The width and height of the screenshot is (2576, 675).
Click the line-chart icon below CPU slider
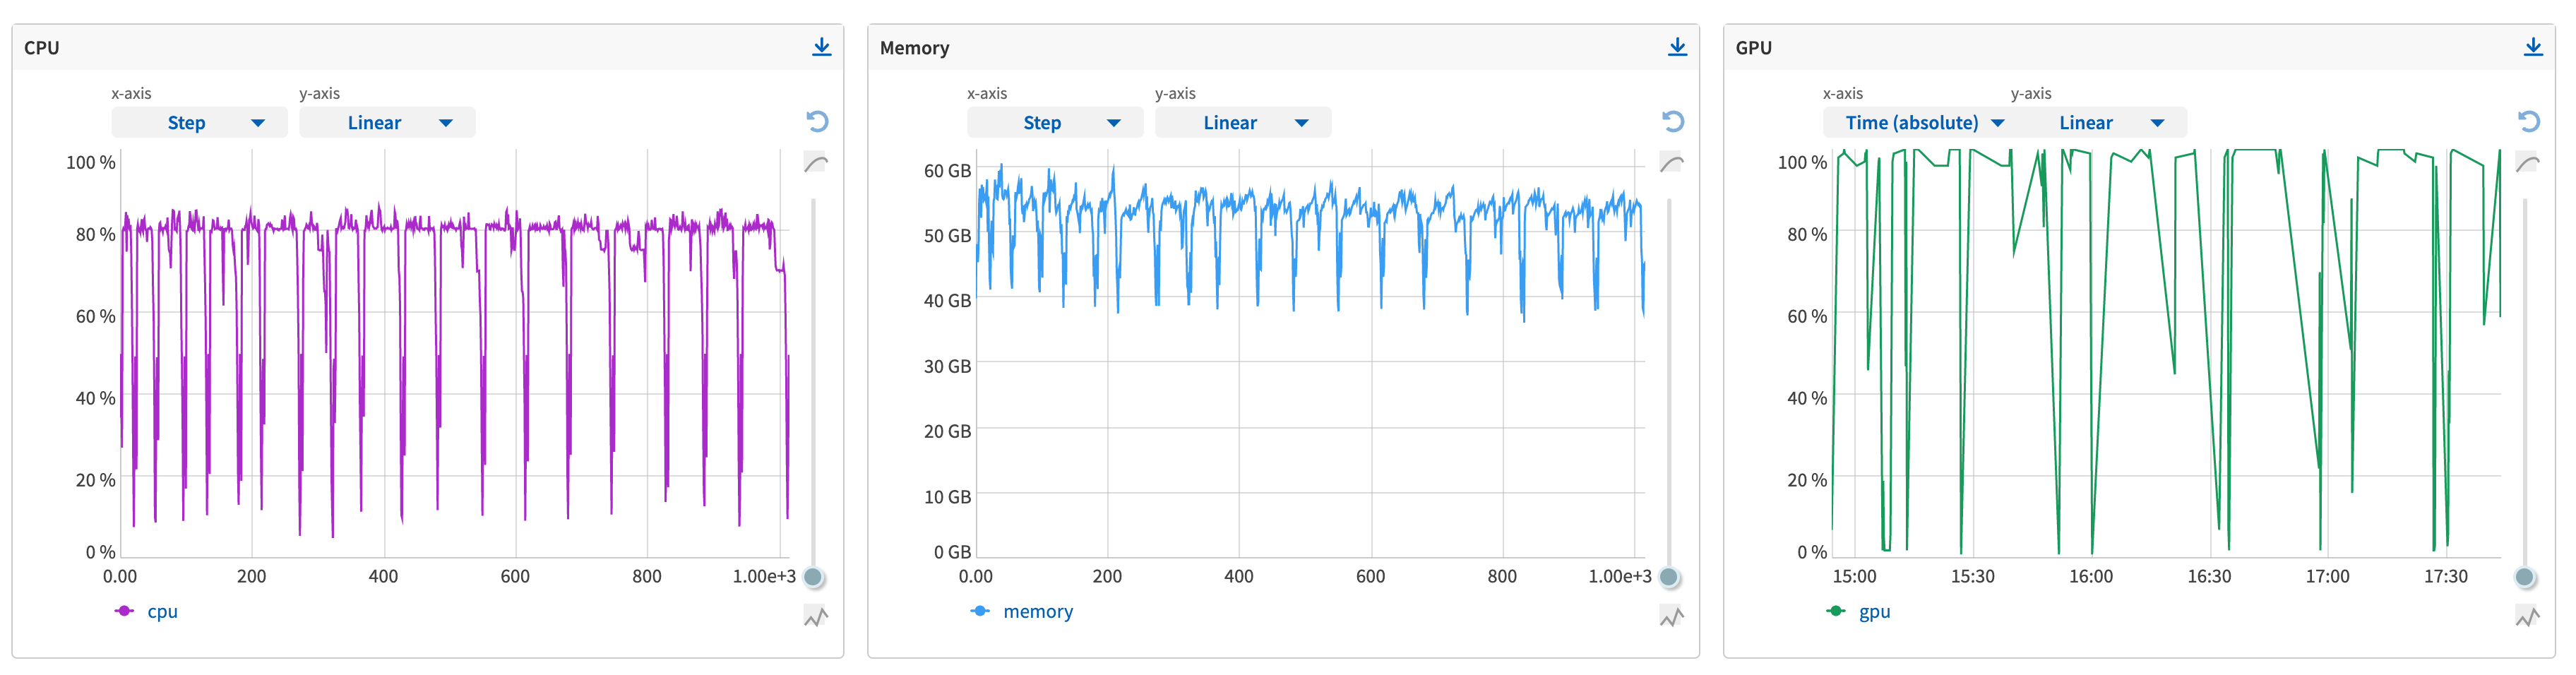tap(816, 617)
